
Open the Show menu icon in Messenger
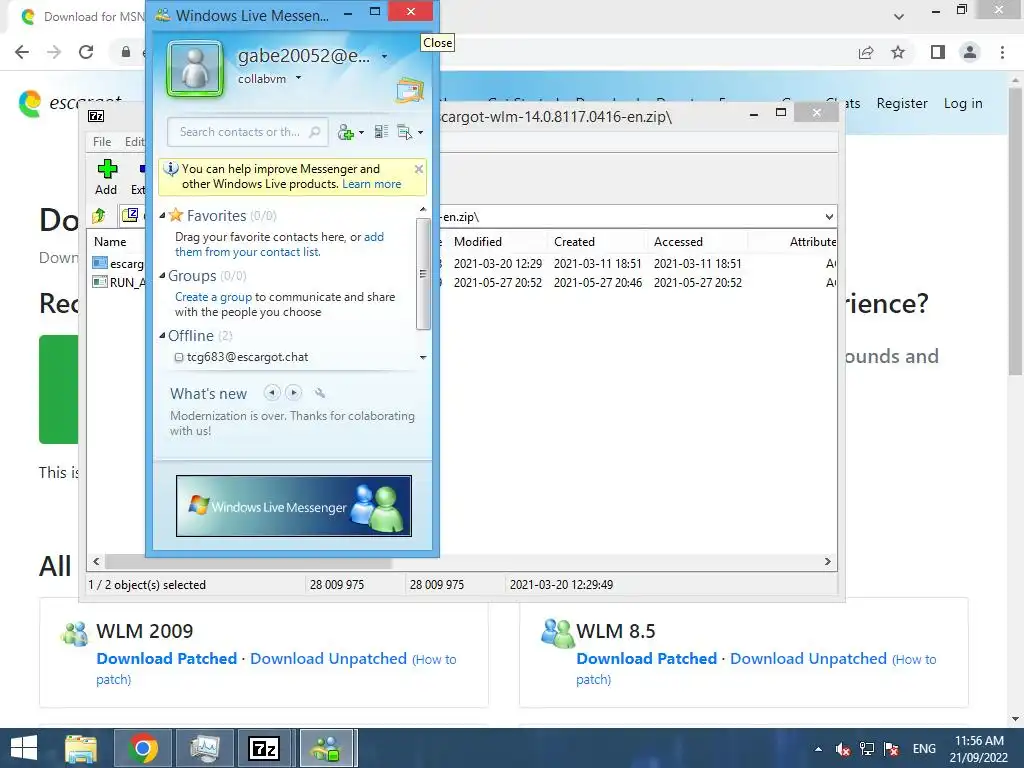click(405, 133)
